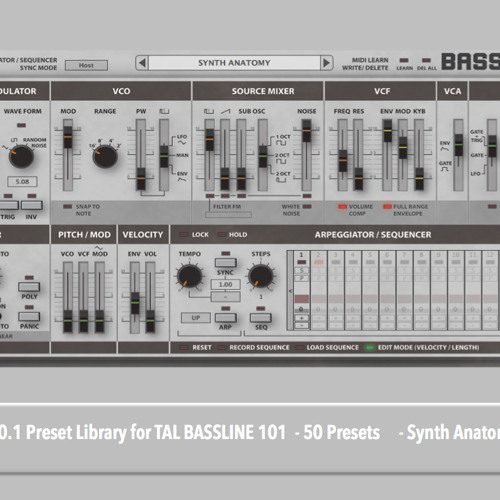Click the LFO rate value 5.08
The height and width of the screenshot is (500, 500).
(x=22, y=182)
